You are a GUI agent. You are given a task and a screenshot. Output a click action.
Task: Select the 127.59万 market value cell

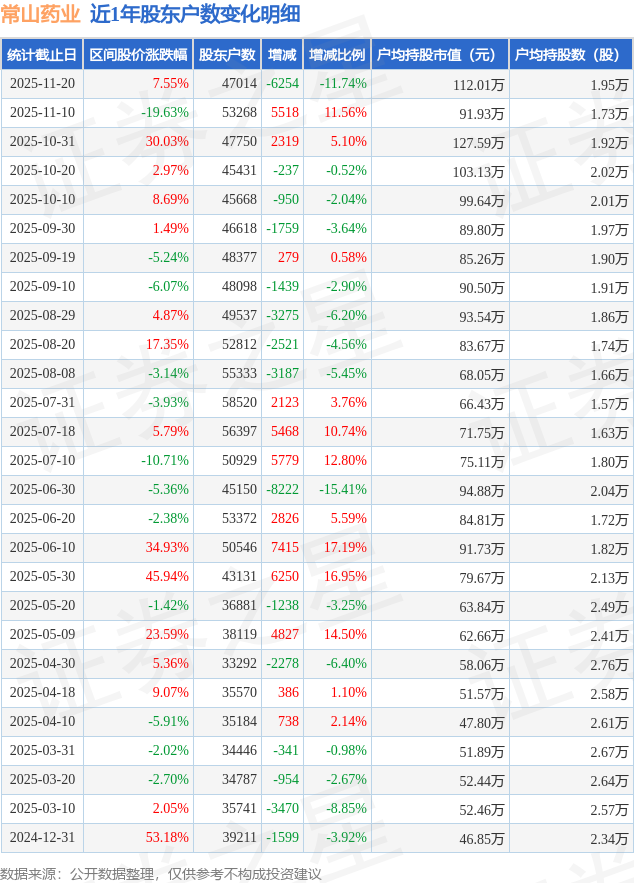coord(478,142)
